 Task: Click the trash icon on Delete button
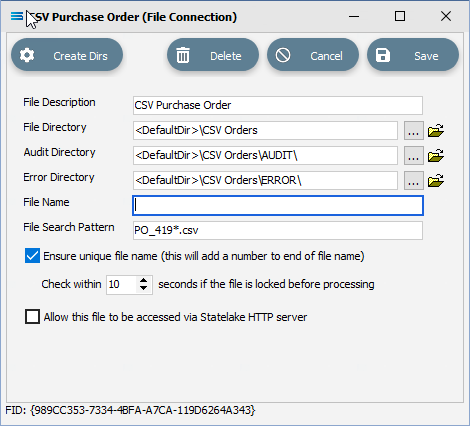(x=183, y=55)
